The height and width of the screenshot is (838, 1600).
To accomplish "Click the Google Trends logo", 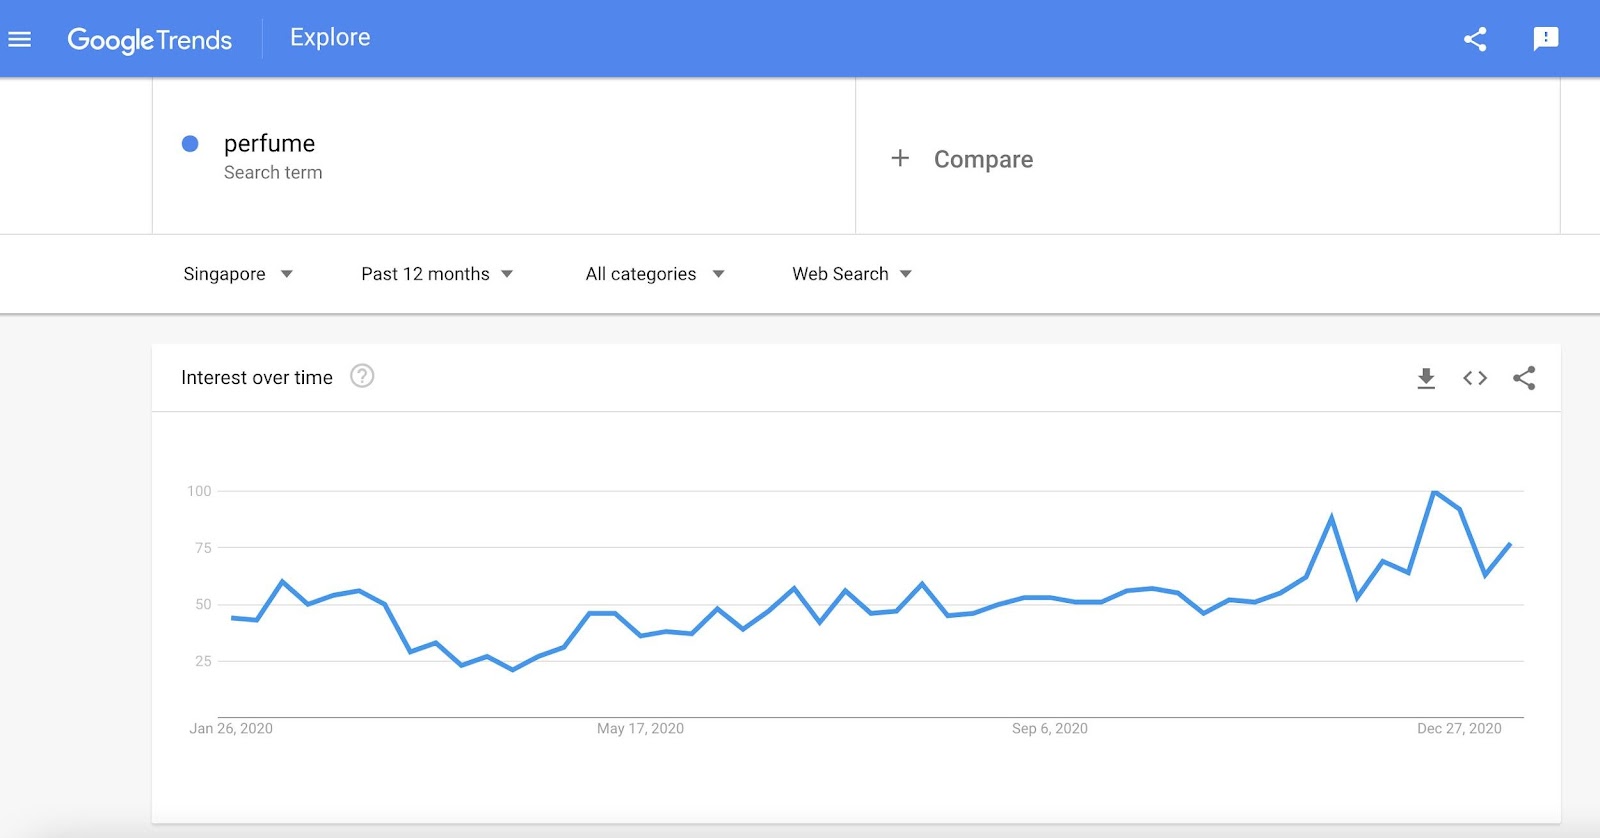I will pyautogui.click(x=150, y=40).
